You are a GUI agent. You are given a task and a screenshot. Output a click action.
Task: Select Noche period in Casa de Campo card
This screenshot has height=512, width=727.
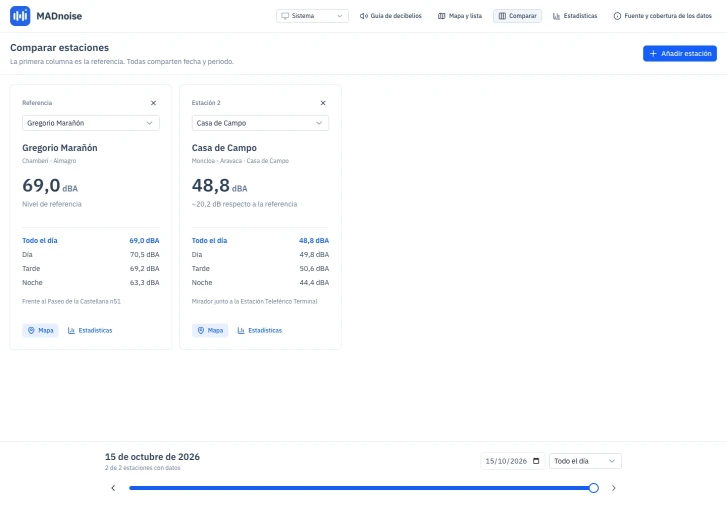[261, 282]
